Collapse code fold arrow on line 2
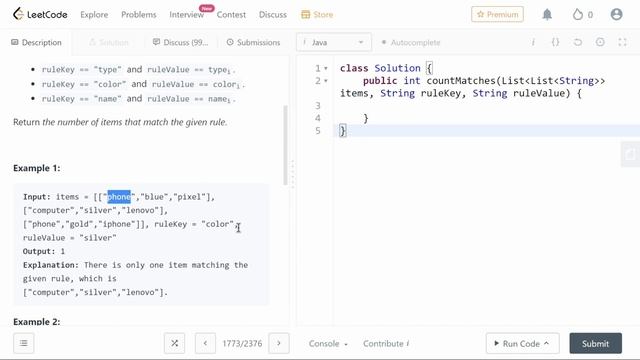The height and width of the screenshot is (360, 640). point(326,81)
